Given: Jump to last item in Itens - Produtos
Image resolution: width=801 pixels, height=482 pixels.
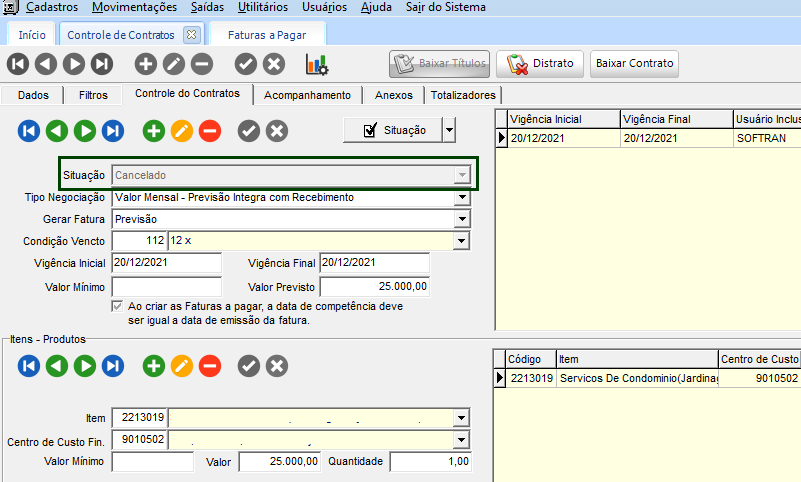Looking at the screenshot, I should [113, 366].
